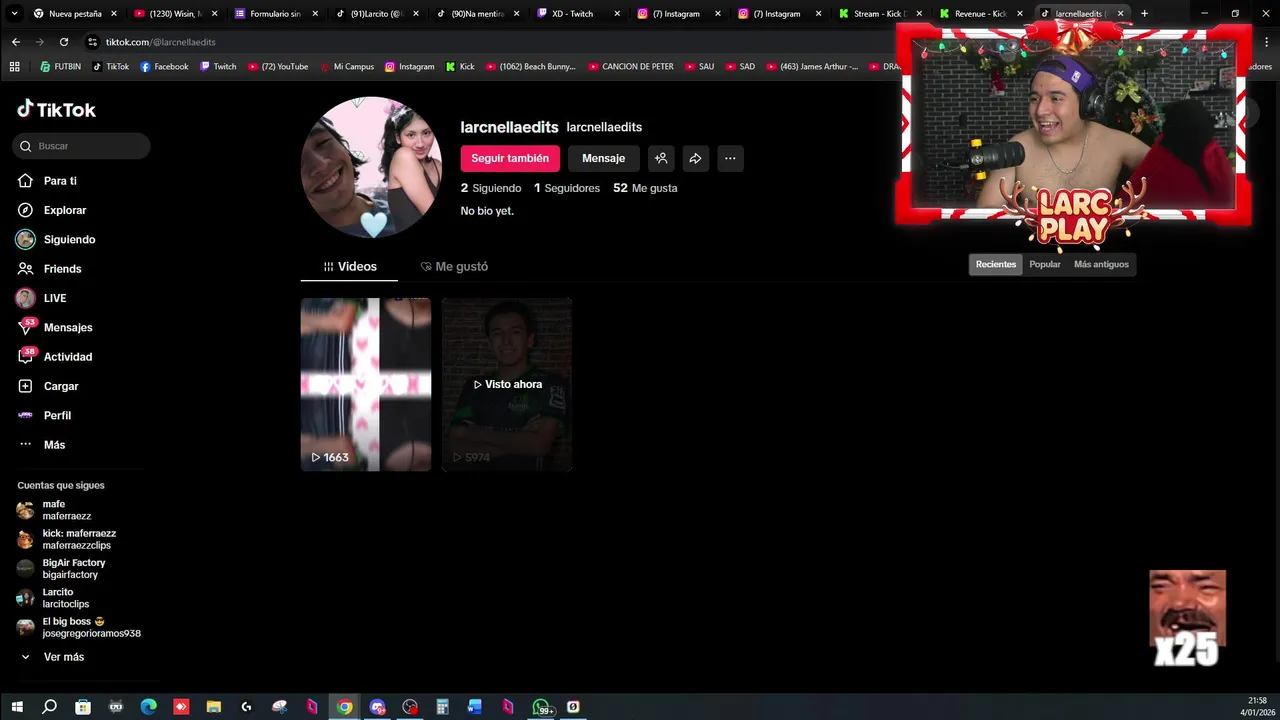Switch to the Me gustó tab
Screen dimensions: 1280x720
(x=454, y=267)
